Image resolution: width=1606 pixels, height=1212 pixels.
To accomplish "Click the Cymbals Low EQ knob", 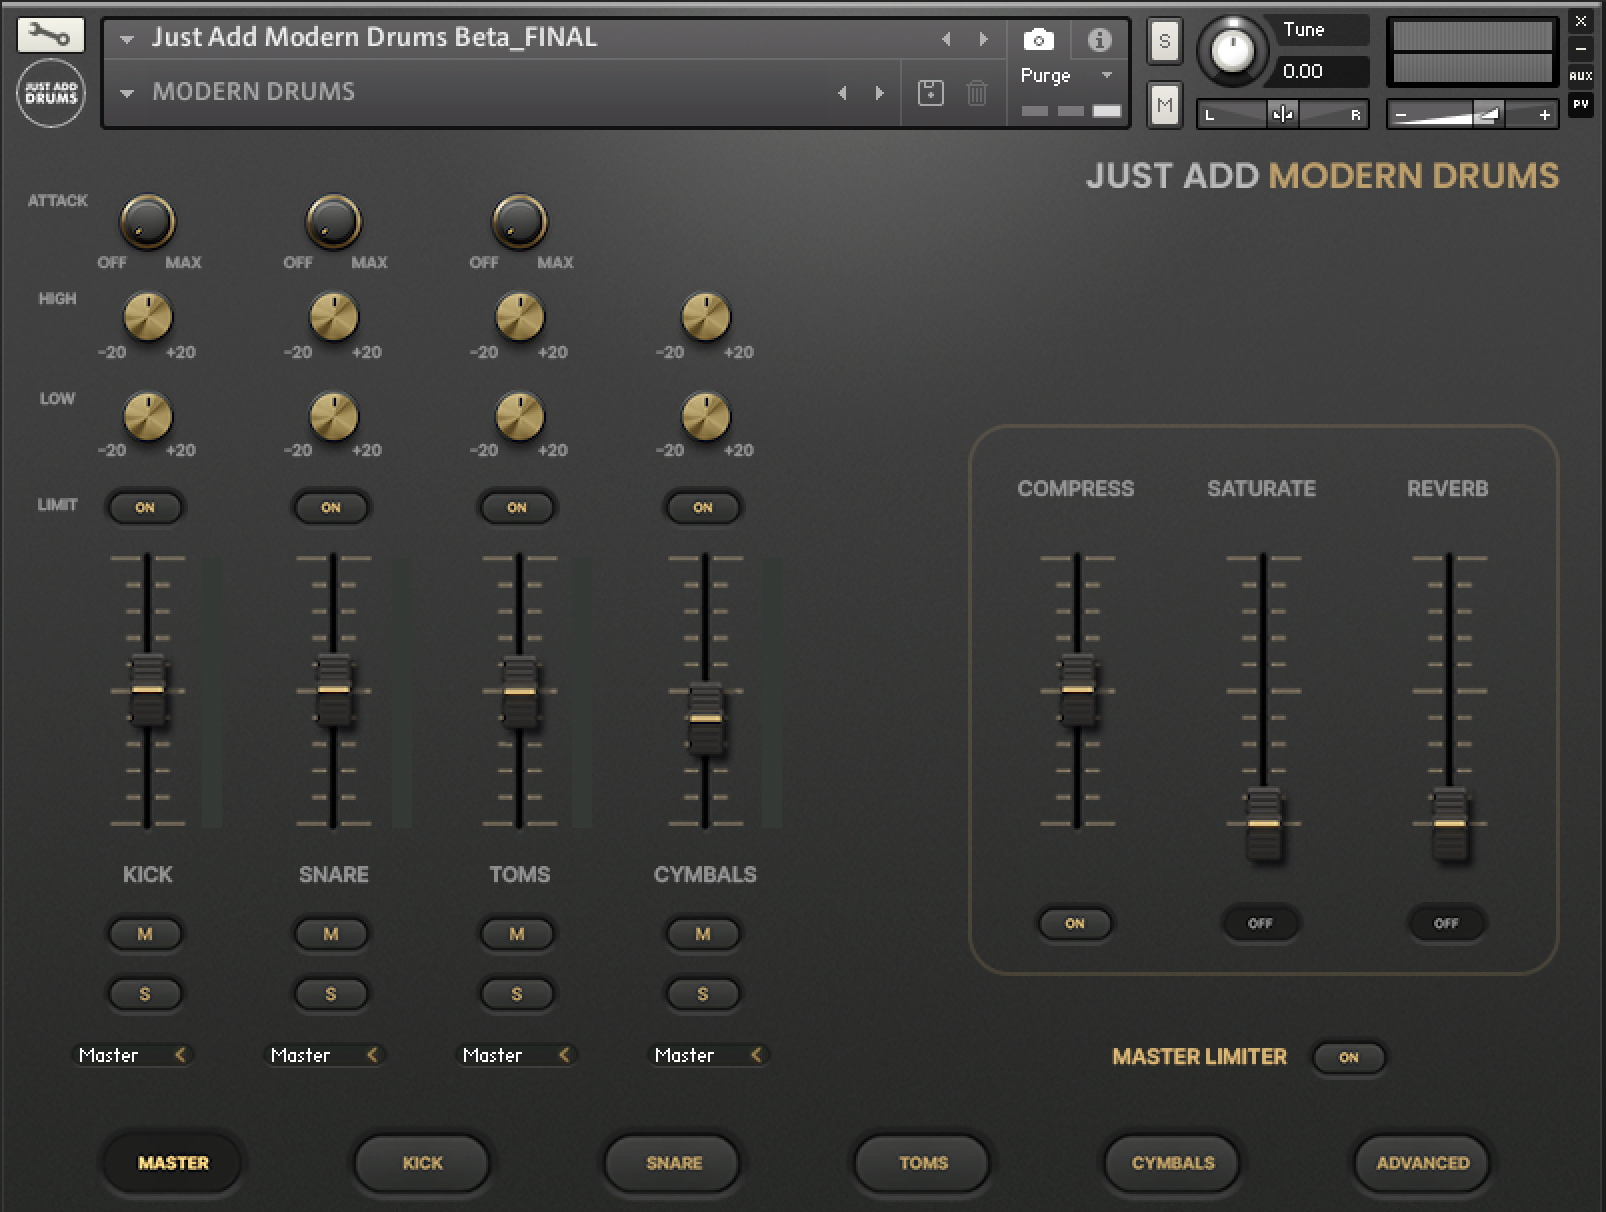I will [x=705, y=416].
